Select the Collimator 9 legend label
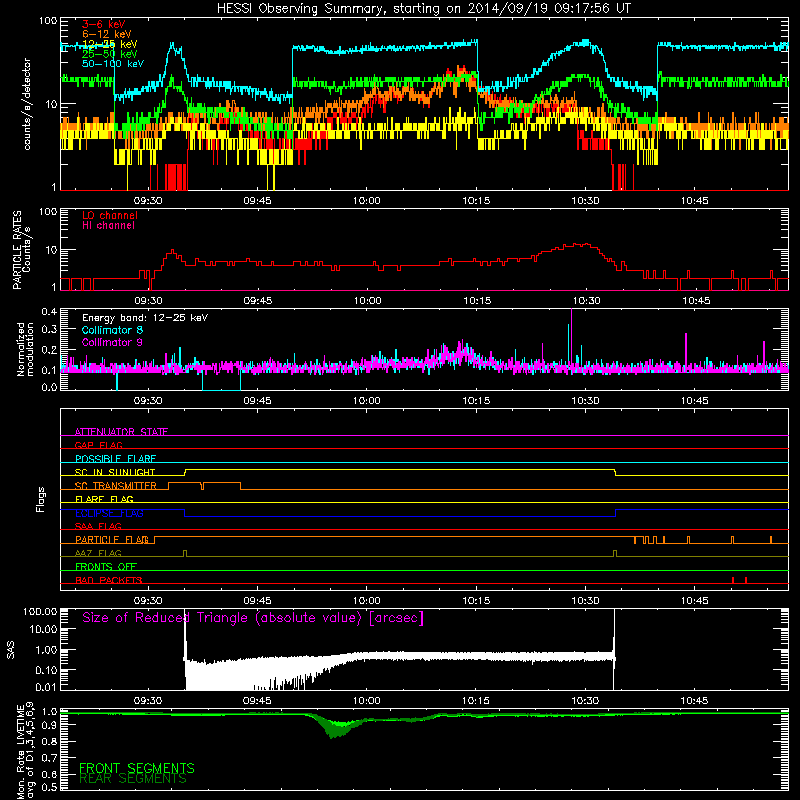 (x=112, y=342)
